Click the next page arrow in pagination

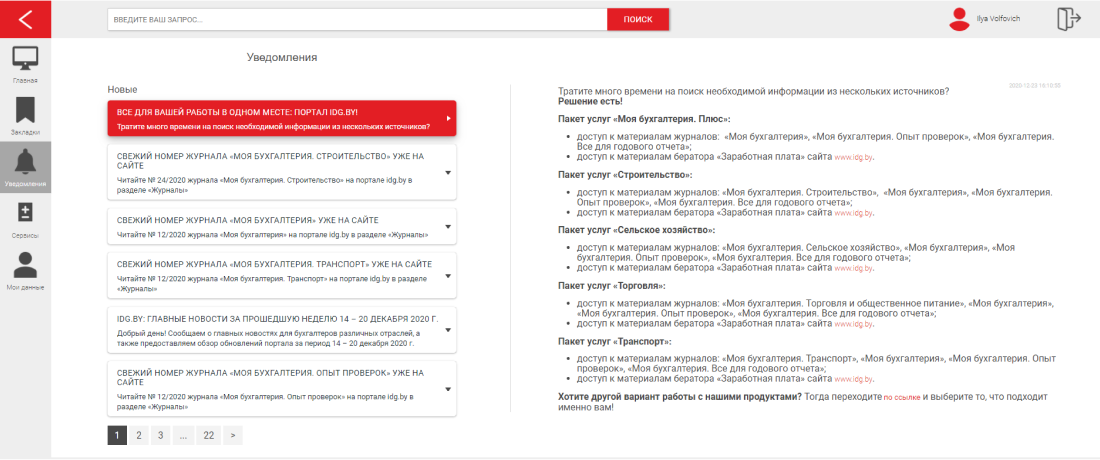click(x=232, y=435)
